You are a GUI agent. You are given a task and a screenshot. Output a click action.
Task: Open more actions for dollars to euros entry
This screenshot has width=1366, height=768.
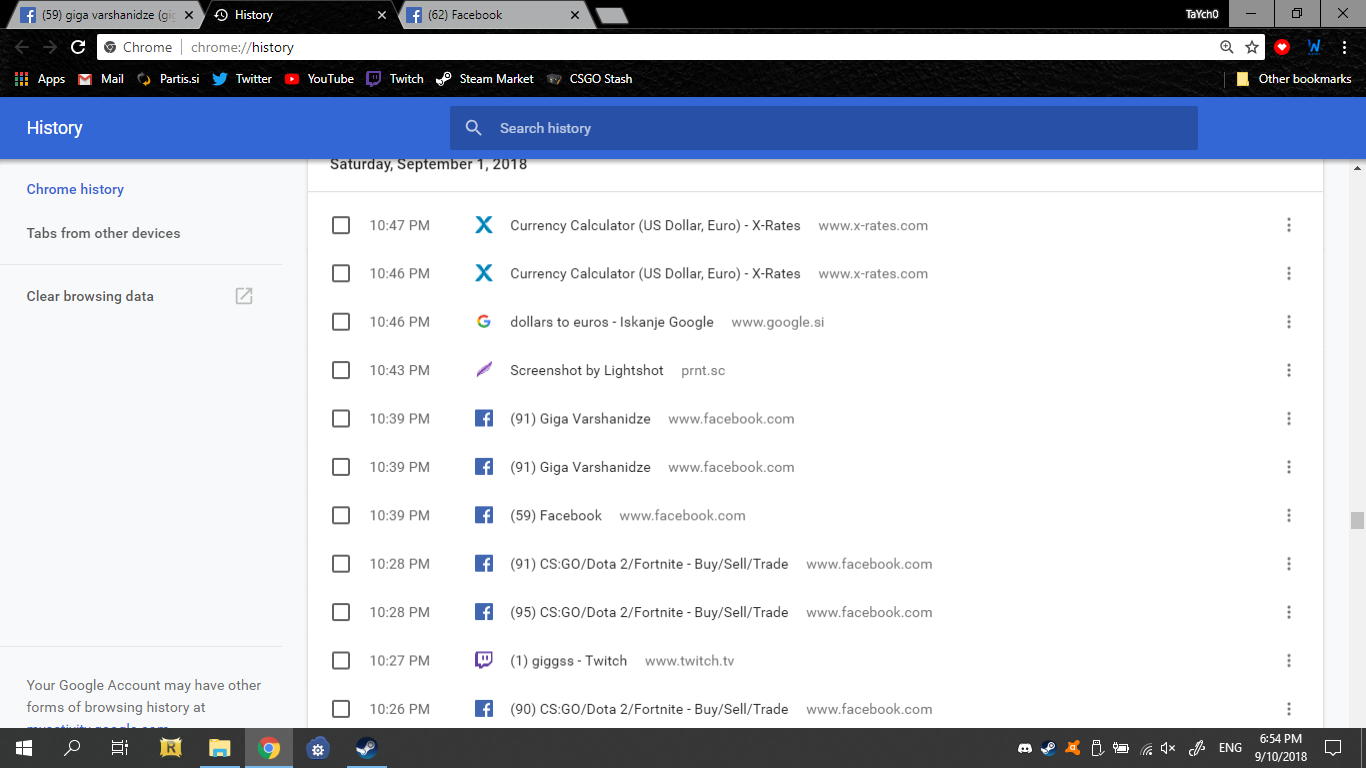(x=1288, y=322)
